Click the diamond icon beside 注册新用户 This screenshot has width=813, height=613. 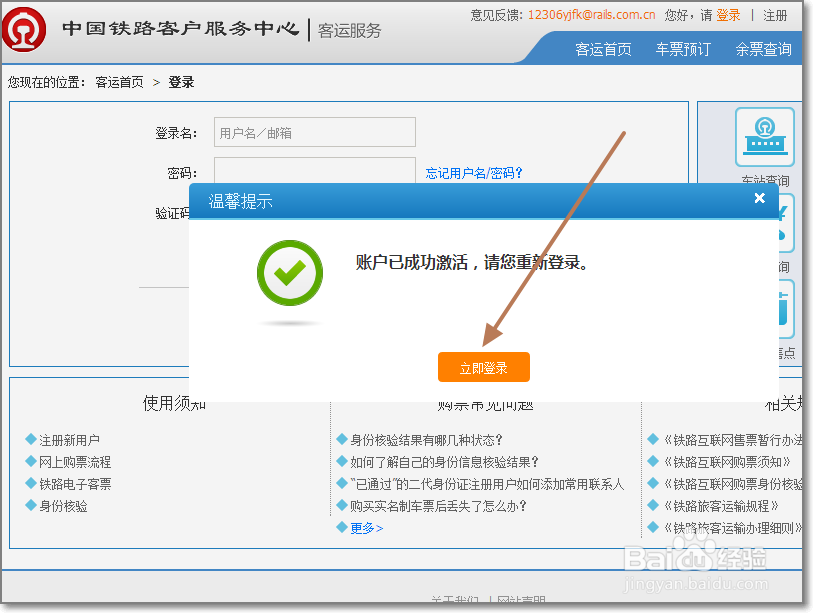tap(32, 439)
